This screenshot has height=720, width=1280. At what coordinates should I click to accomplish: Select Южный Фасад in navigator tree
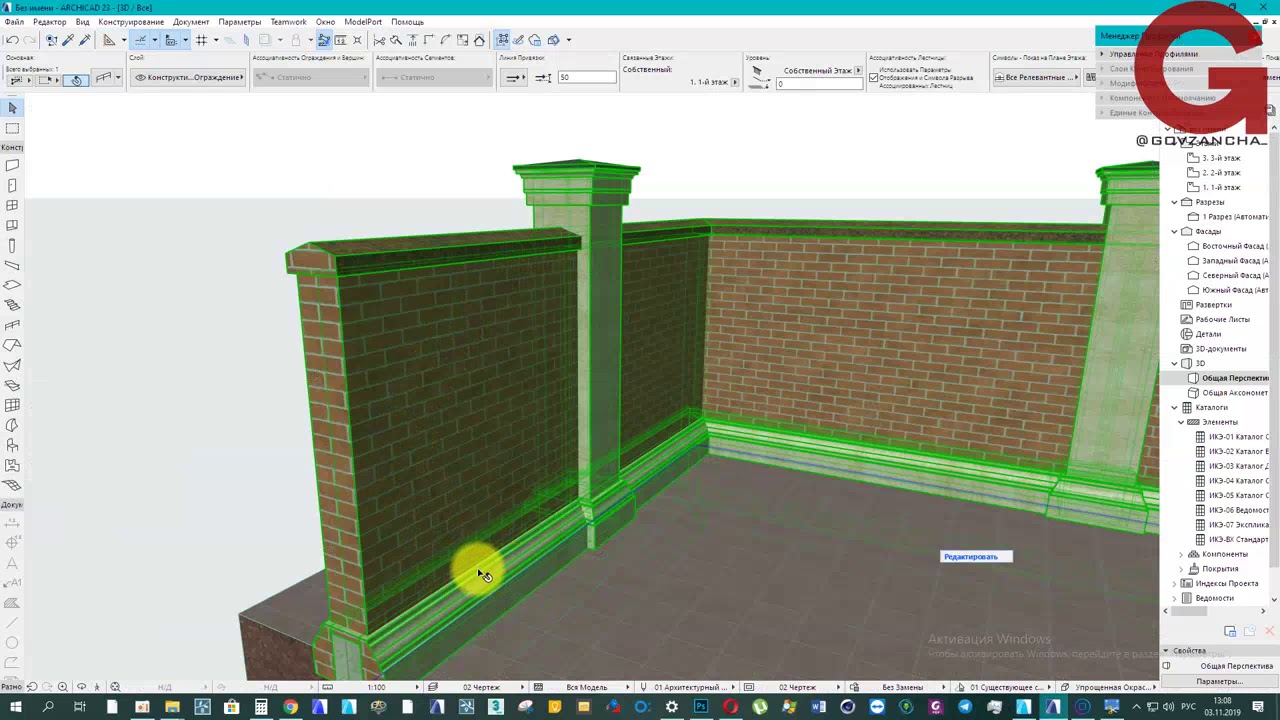pos(1234,290)
